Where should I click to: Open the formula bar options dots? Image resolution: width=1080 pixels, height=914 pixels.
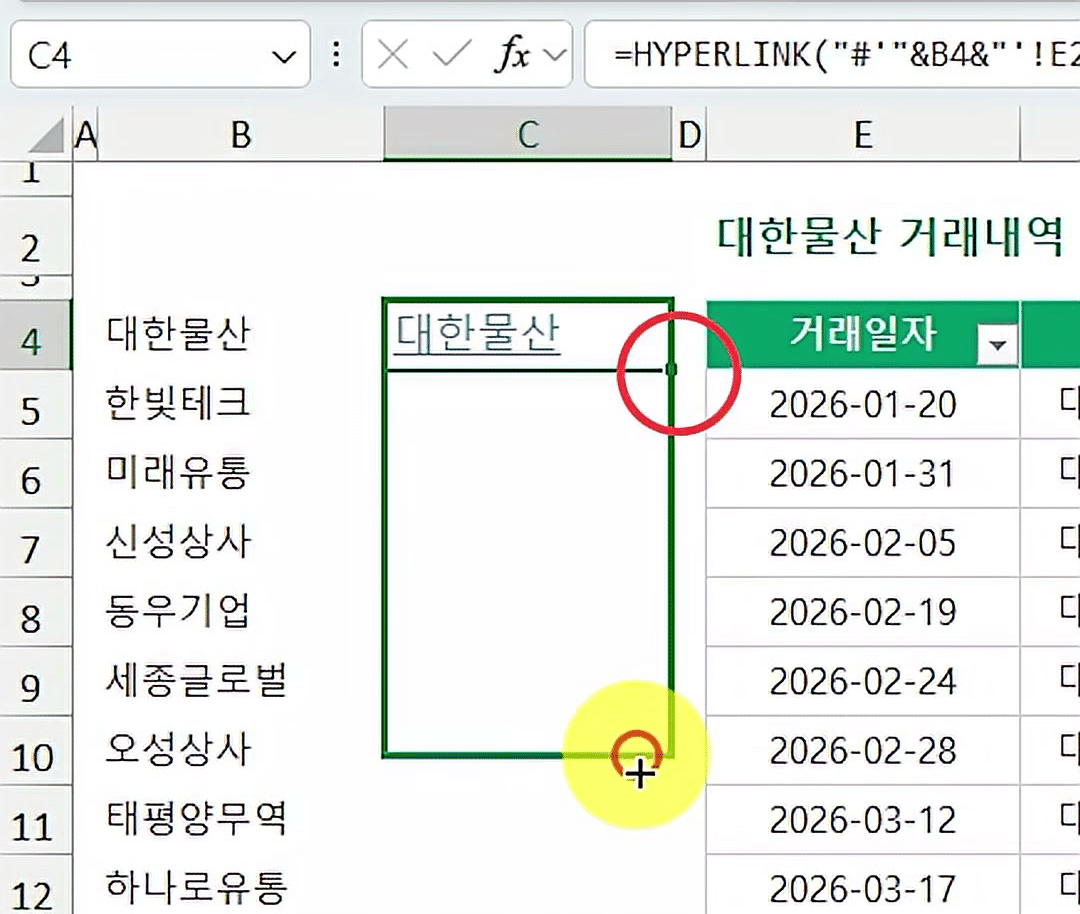336,54
